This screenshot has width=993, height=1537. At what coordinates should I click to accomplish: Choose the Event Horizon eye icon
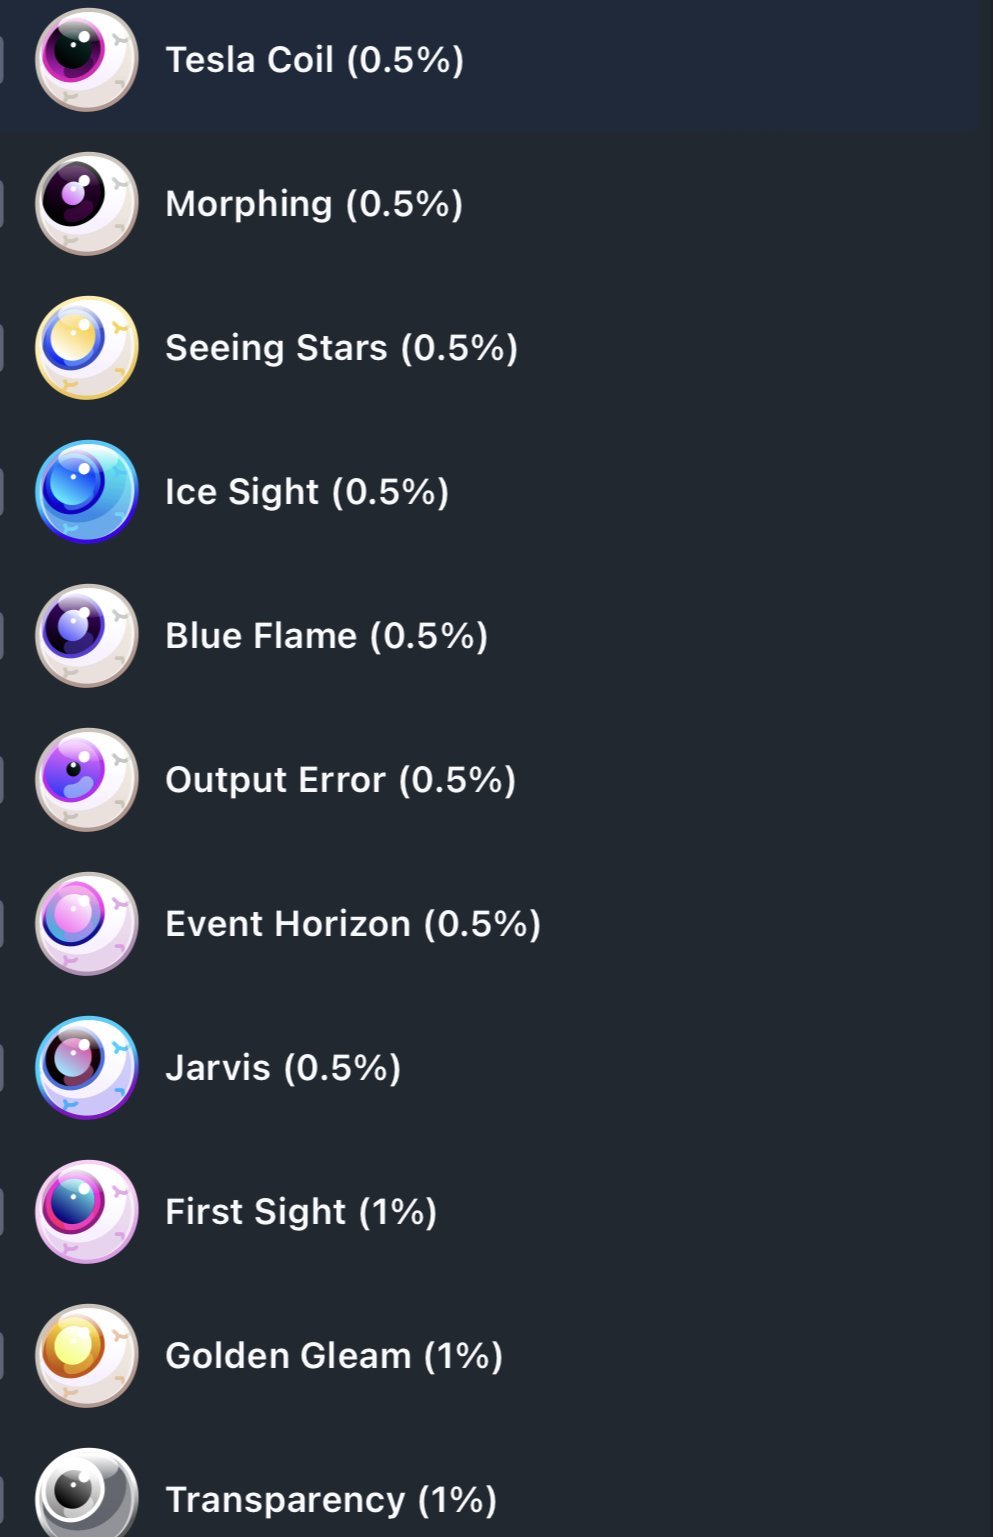(x=87, y=924)
